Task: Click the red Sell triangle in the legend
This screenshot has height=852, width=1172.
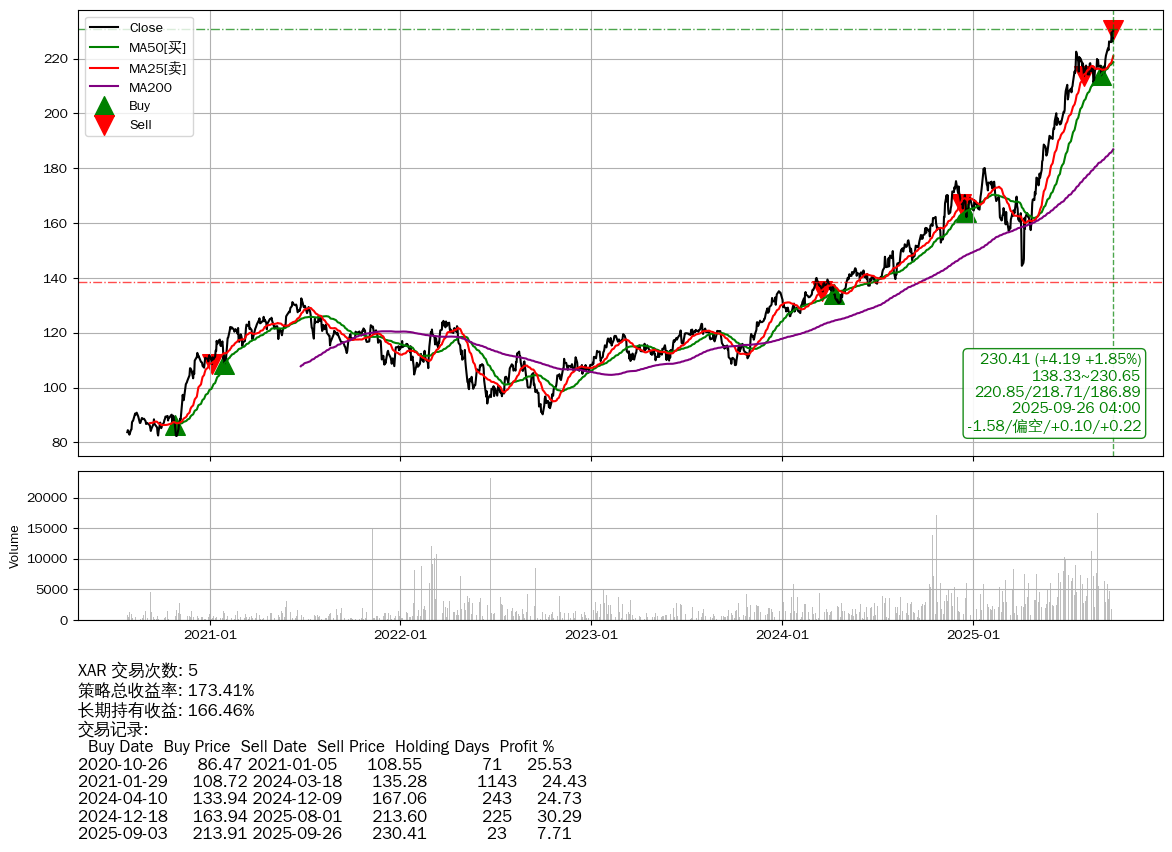Action: 104,125
